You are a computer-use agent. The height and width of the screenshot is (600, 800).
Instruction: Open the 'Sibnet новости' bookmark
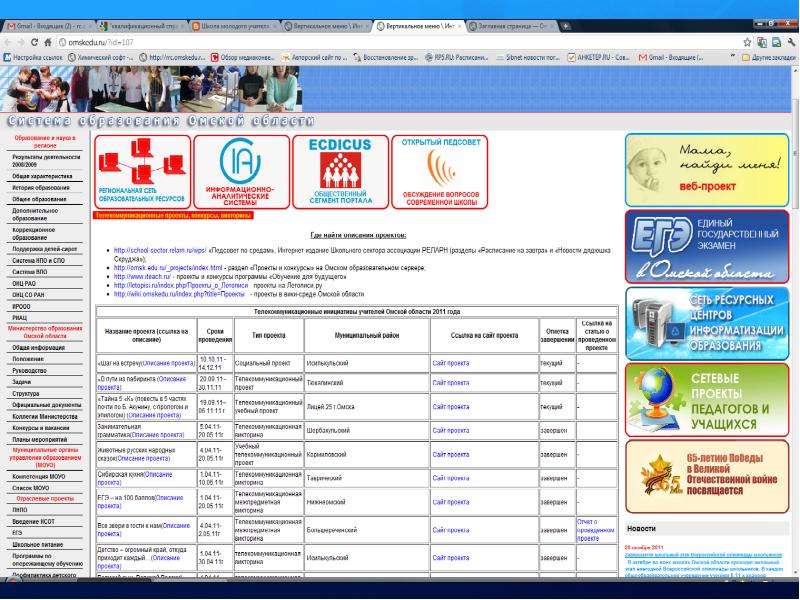(x=528, y=58)
